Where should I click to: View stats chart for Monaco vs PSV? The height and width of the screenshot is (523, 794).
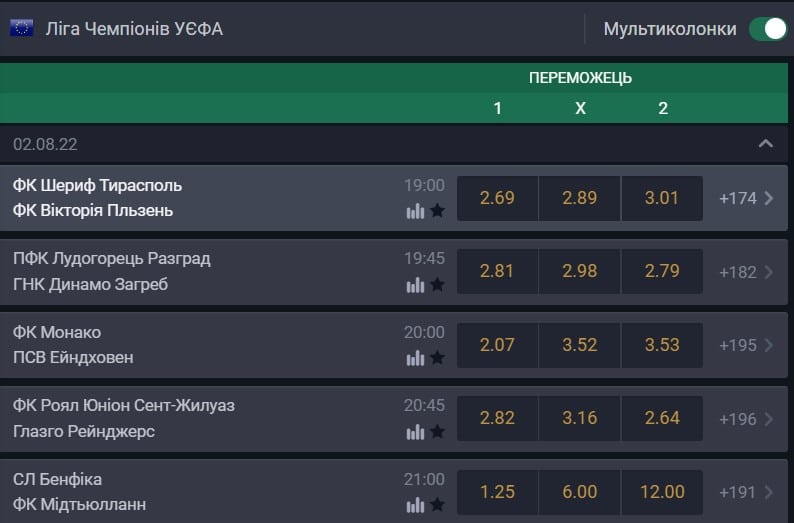coord(415,358)
